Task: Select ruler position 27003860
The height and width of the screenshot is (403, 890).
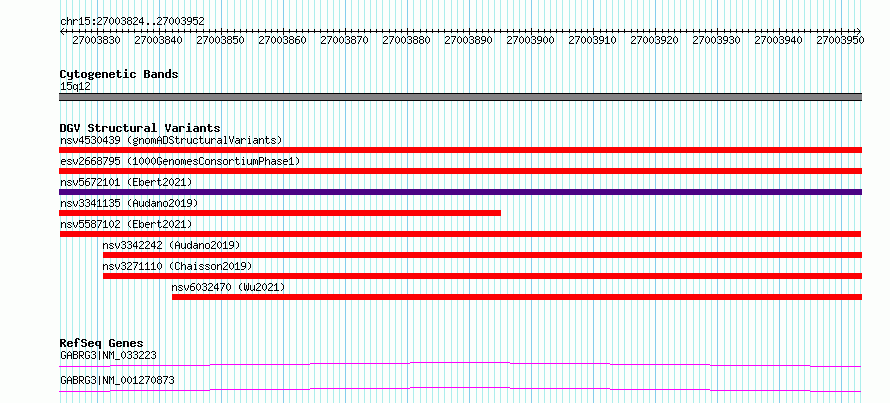Action: [282, 40]
